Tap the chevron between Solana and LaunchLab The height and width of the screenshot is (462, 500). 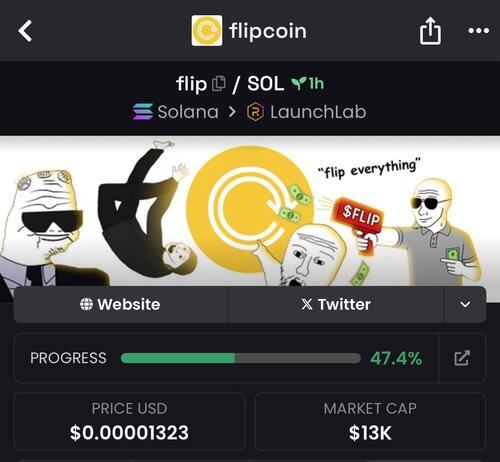click(x=232, y=112)
